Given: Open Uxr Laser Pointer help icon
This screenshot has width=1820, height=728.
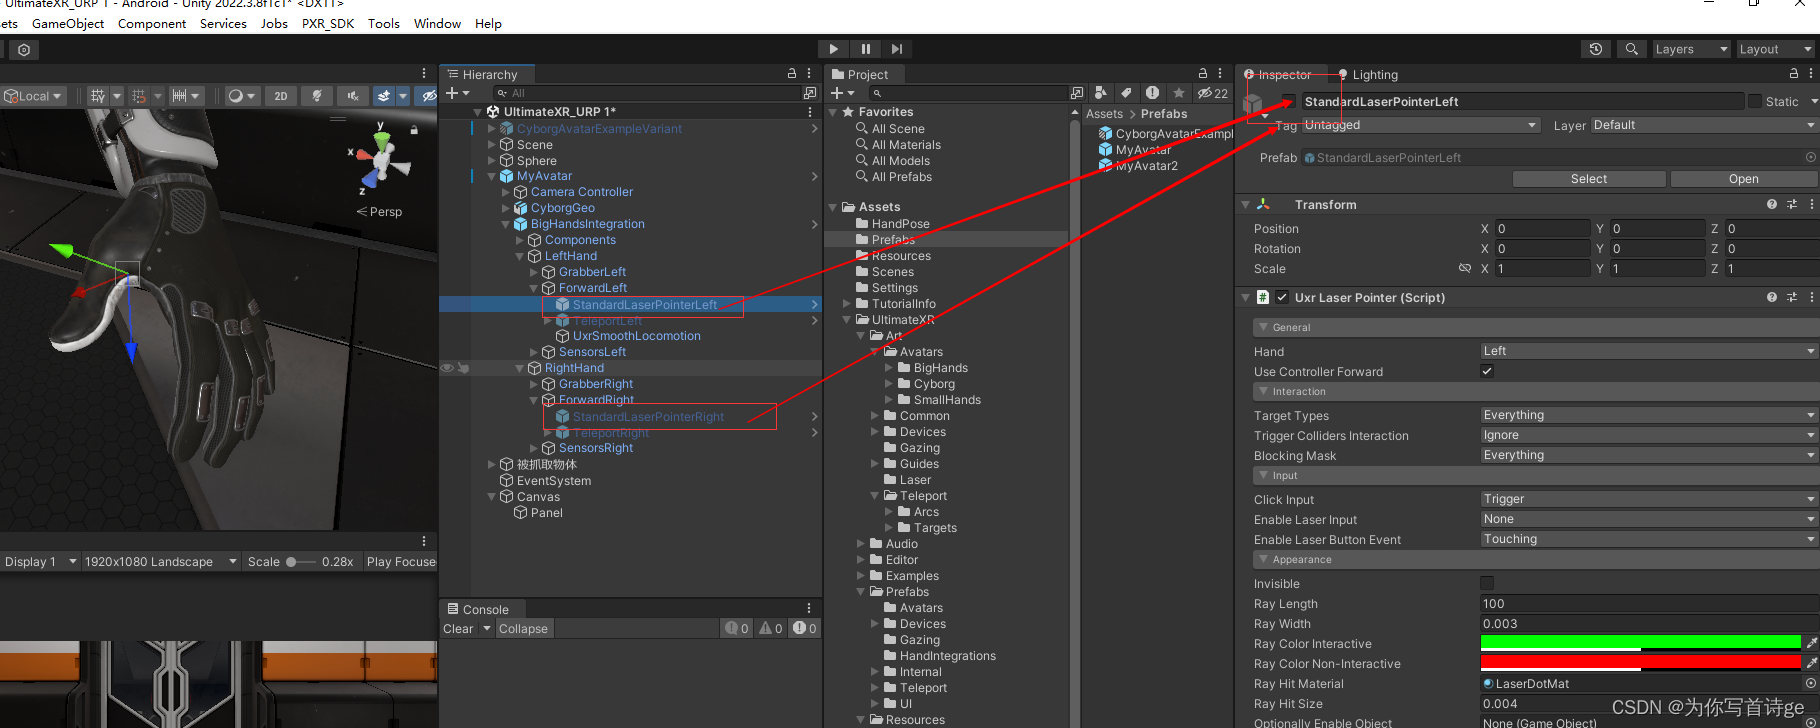Looking at the screenshot, I should tap(1772, 297).
